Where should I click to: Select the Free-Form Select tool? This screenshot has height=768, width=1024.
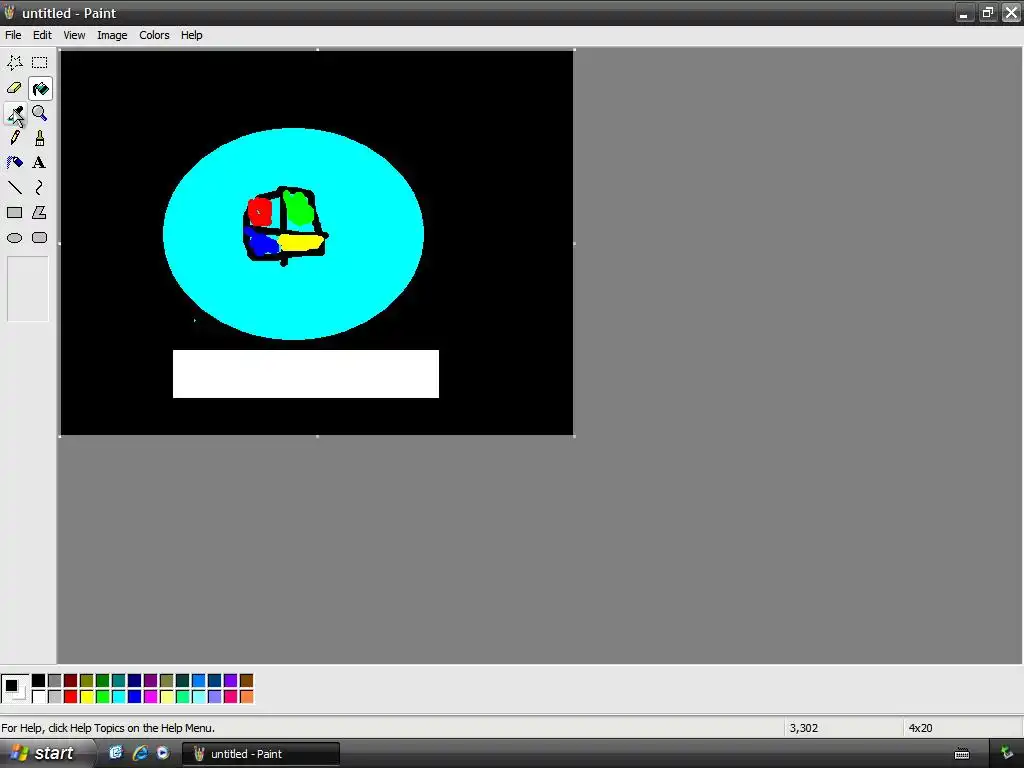[x=14, y=63]
